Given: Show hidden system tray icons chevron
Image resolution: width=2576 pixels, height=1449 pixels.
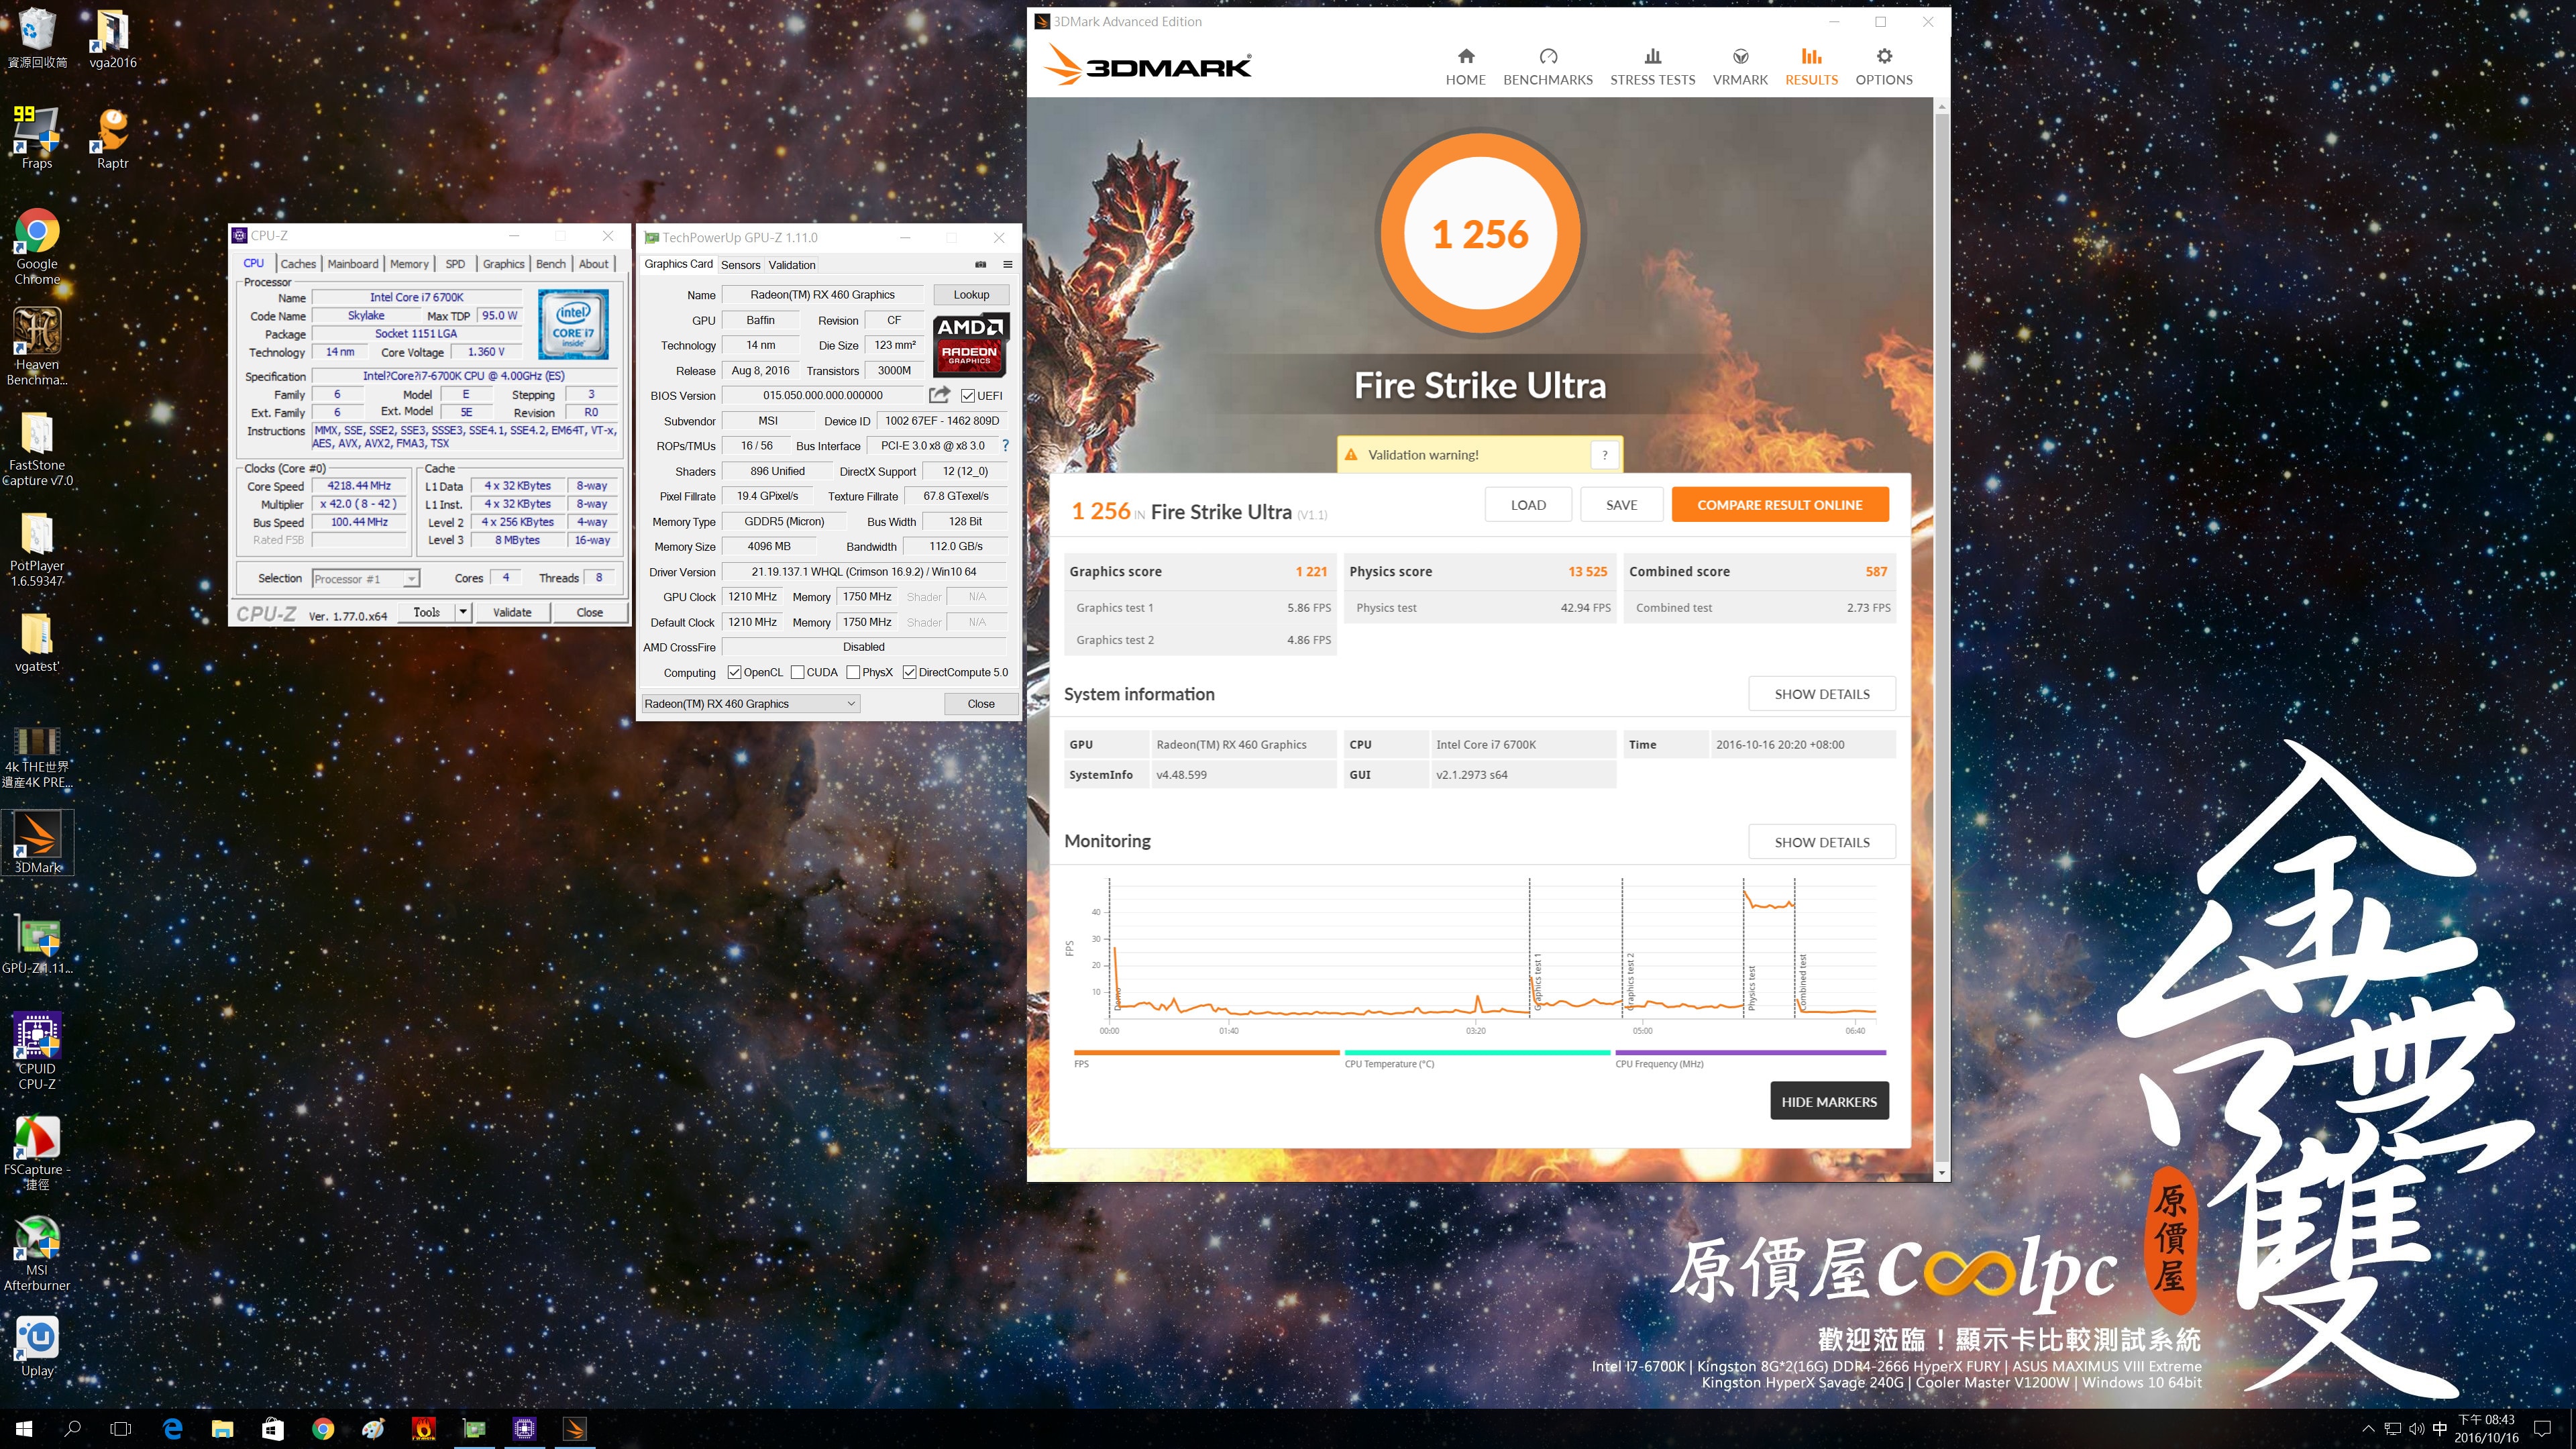Looking at the screenshot, I should [x=2368, y=1428].
